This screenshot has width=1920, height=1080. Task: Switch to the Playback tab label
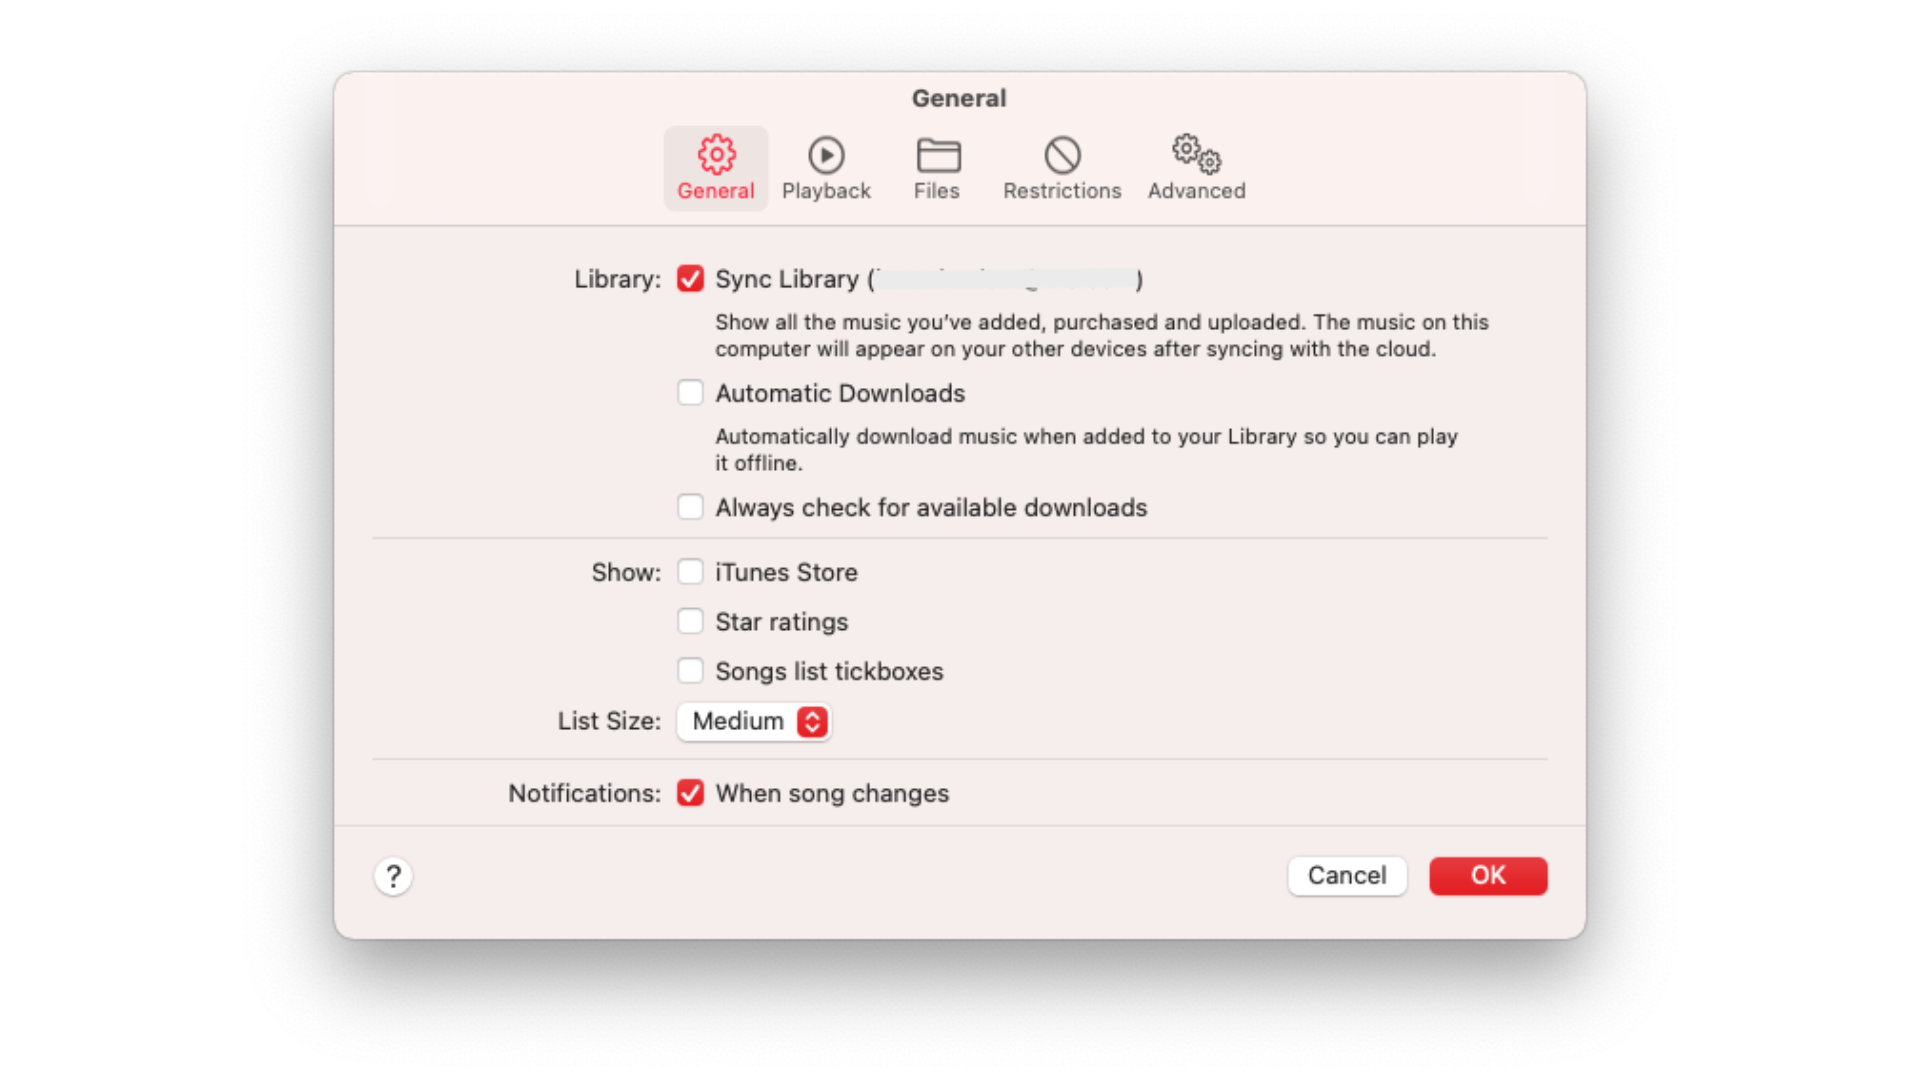tap(826, 191)
